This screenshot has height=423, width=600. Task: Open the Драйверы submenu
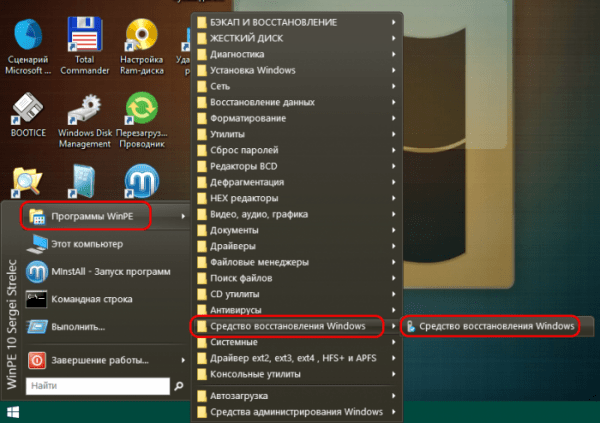(297, 246)
